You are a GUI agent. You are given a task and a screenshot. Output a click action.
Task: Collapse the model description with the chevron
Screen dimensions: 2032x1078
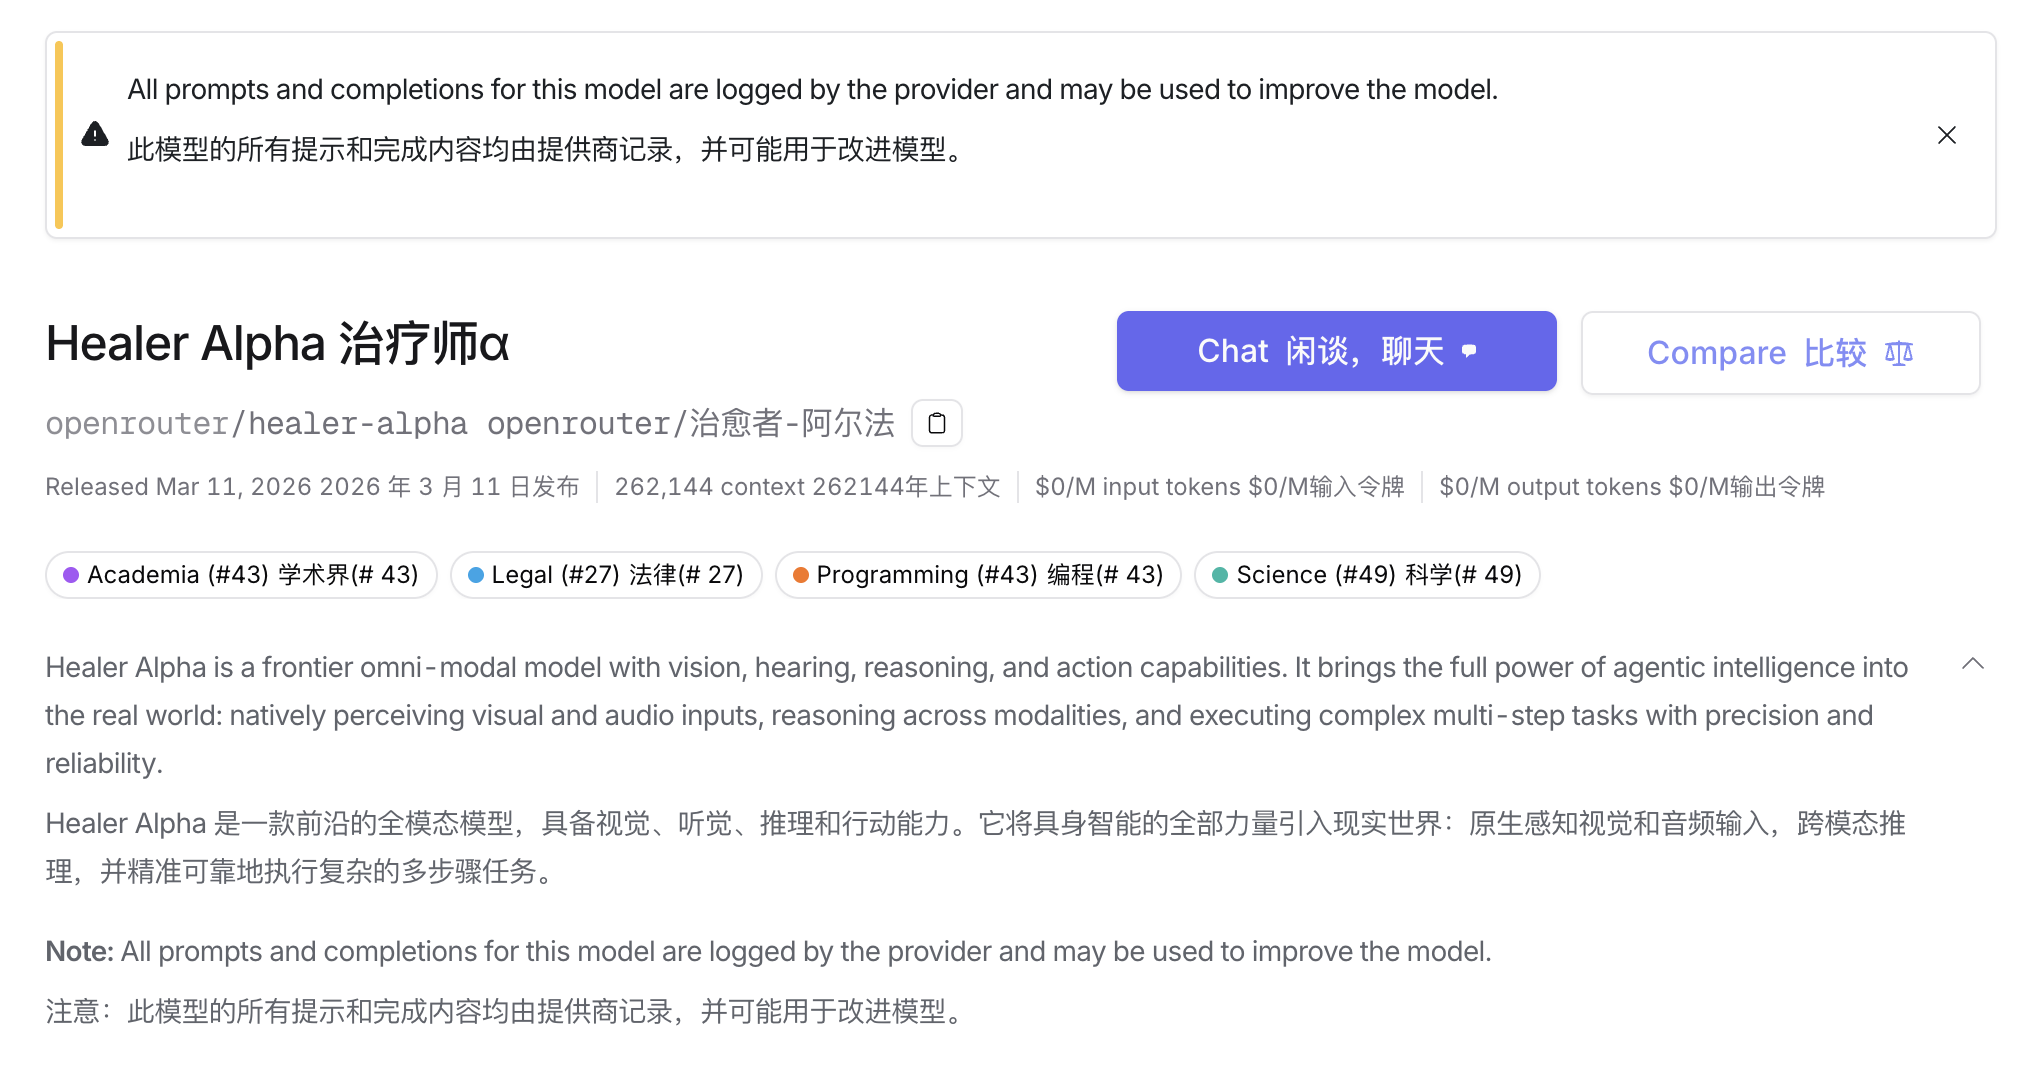(x=1972, y=663)
